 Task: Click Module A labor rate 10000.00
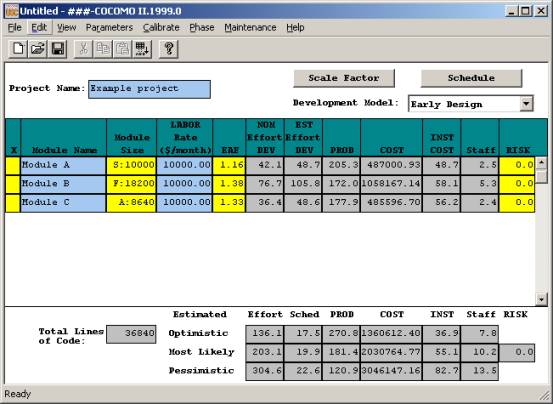[x=184, y=165]
